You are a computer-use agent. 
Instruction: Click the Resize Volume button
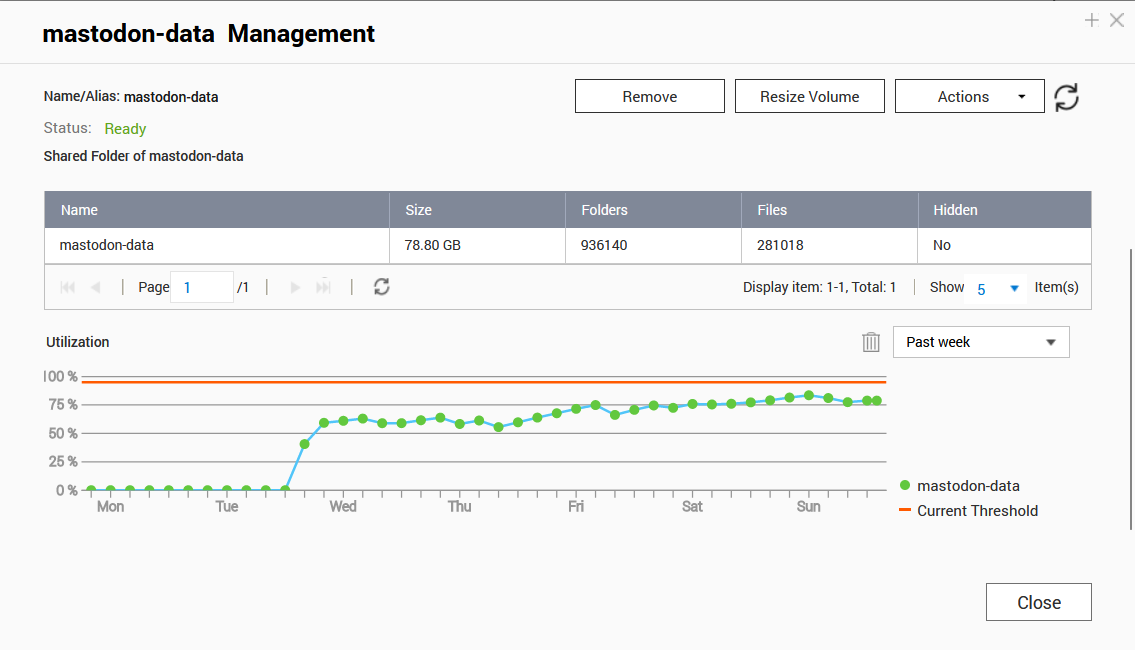[809, 97]
